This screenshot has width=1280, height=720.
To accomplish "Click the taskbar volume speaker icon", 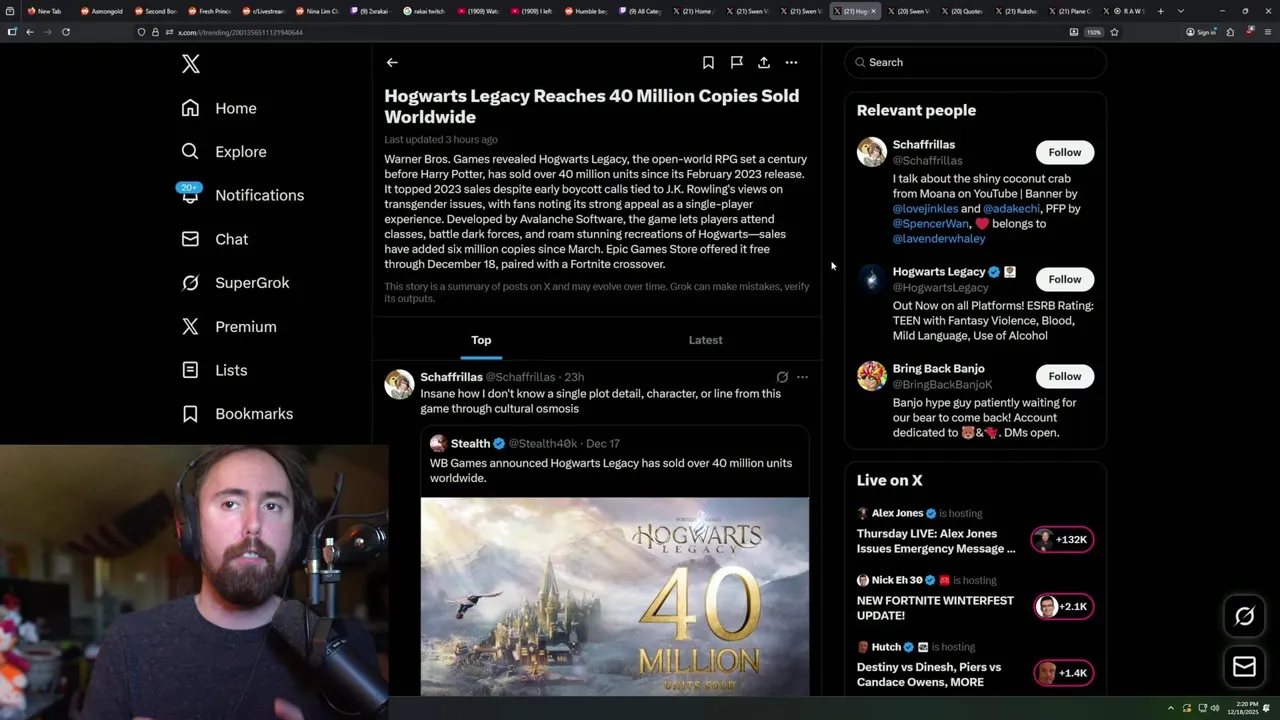I will point(1215,708).
